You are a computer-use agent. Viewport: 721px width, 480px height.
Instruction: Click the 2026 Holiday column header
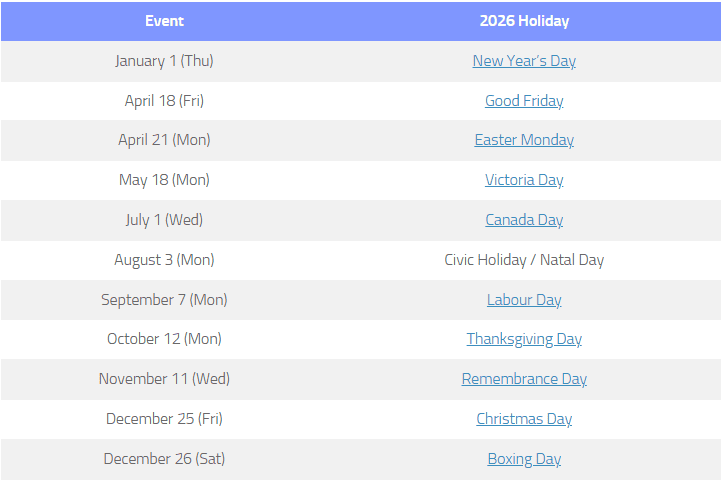[524, 21]
